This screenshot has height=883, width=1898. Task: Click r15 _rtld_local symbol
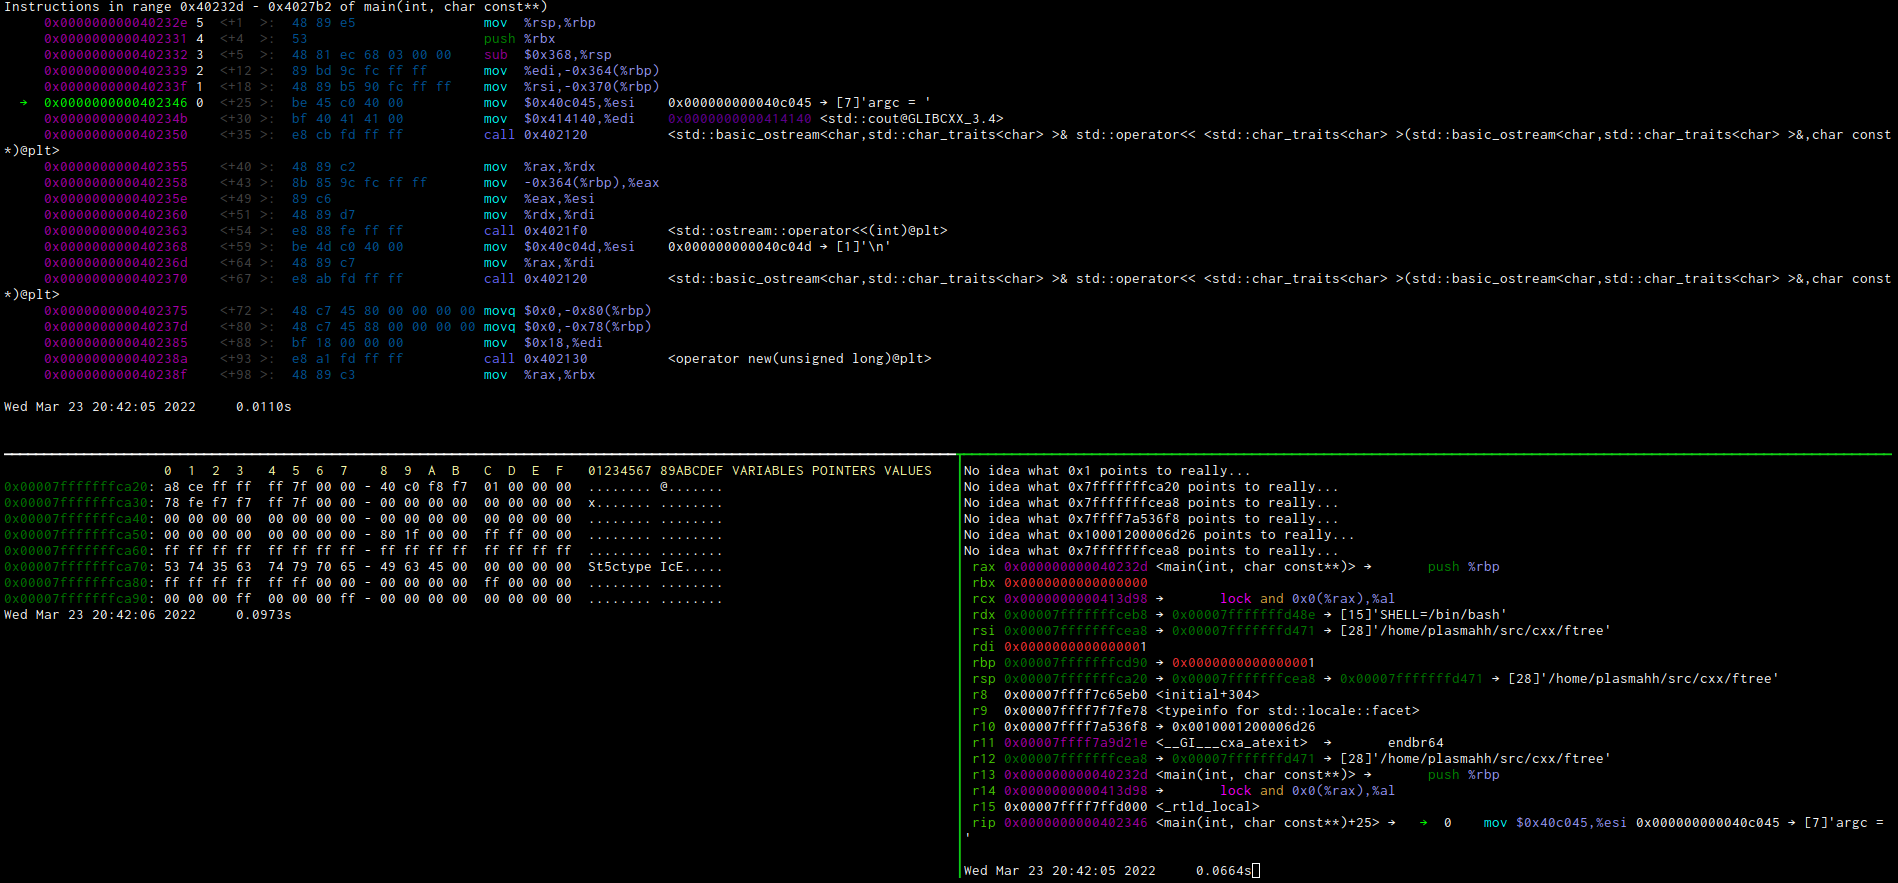pyautogui.click(x=1207, y=807)
